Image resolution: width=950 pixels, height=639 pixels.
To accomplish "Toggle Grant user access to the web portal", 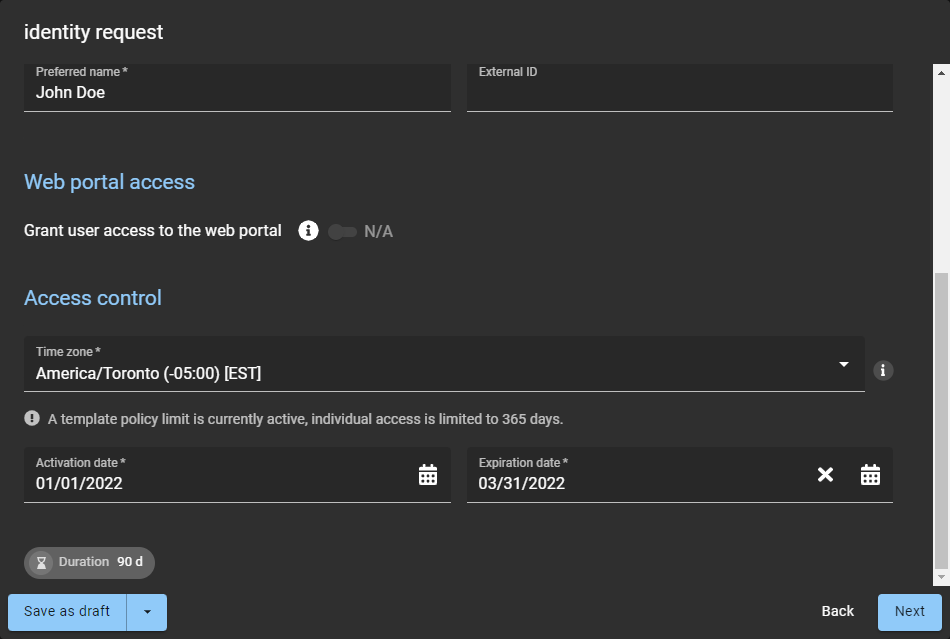I will click(342, 231).
